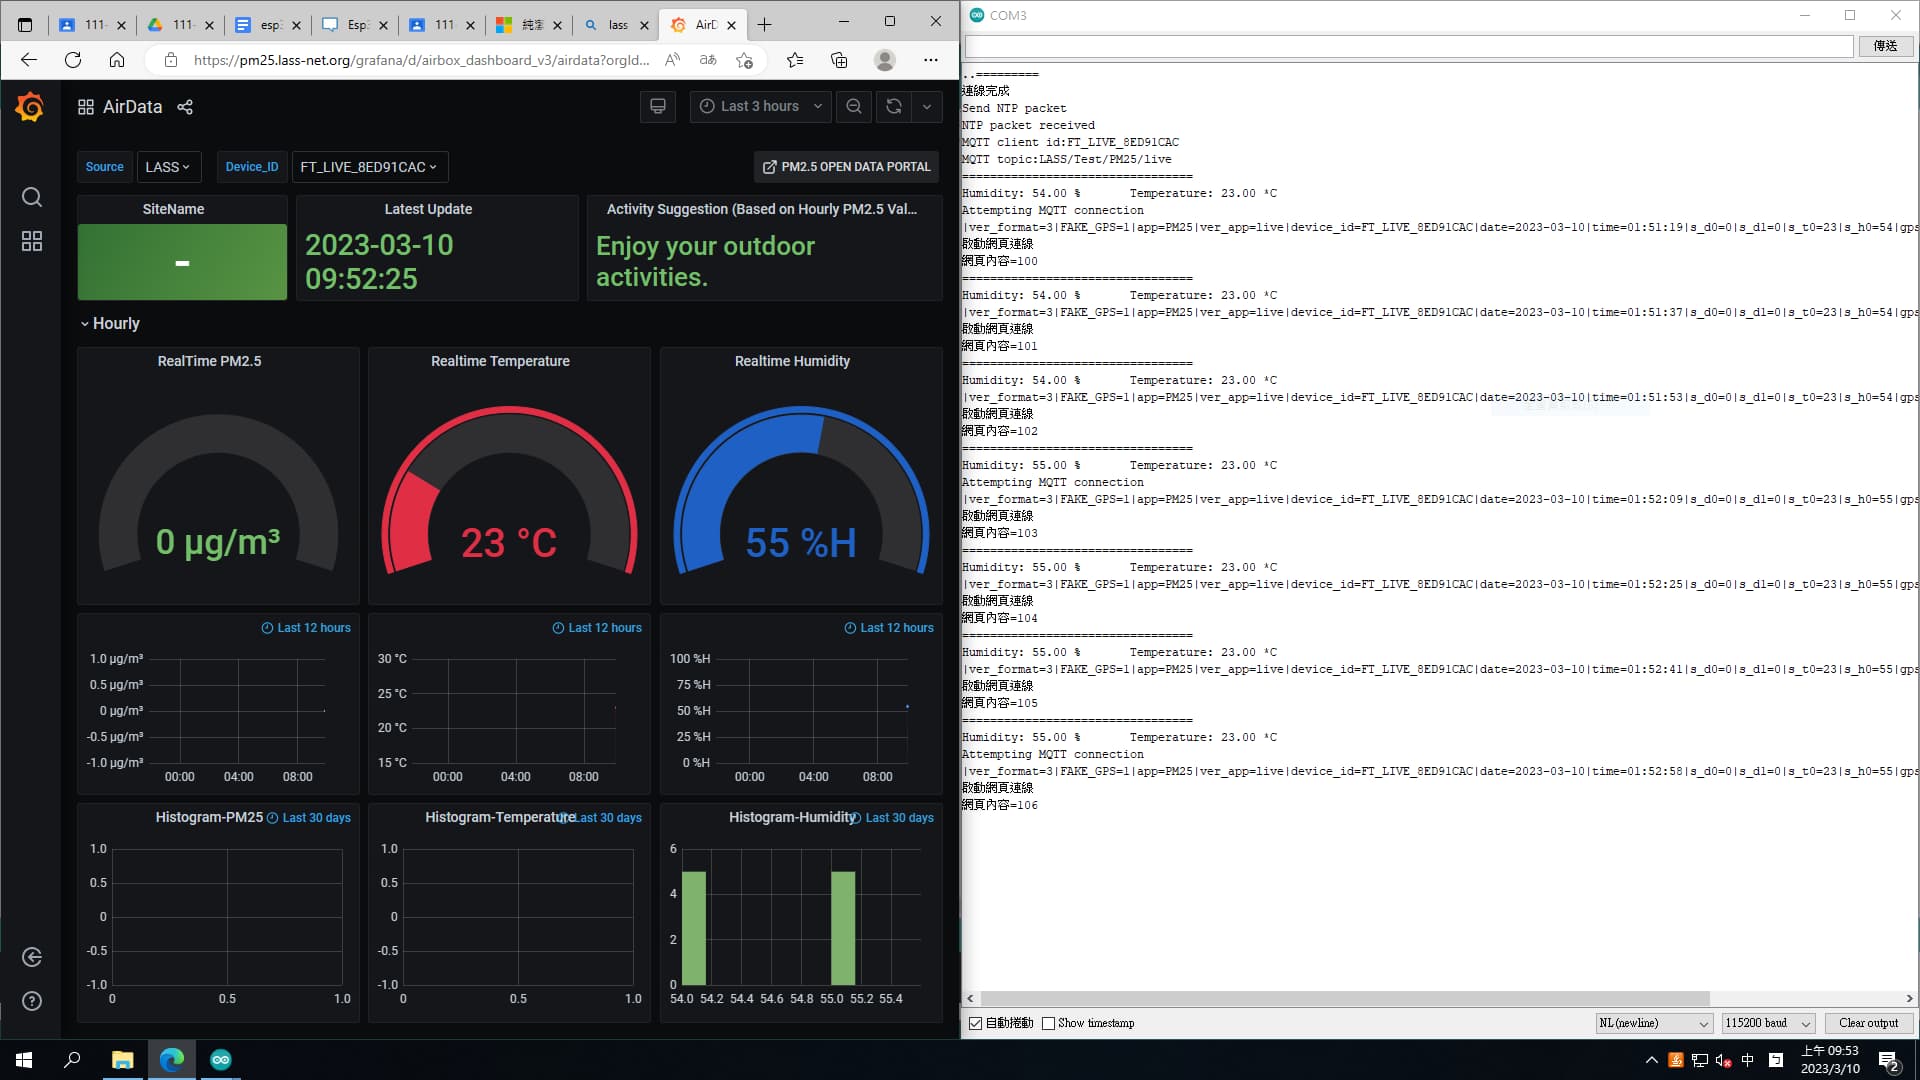Open the LASS source dropdown
Image resolution: width=1920 pixels, height=1080 pixels.
tap(168, 167)
